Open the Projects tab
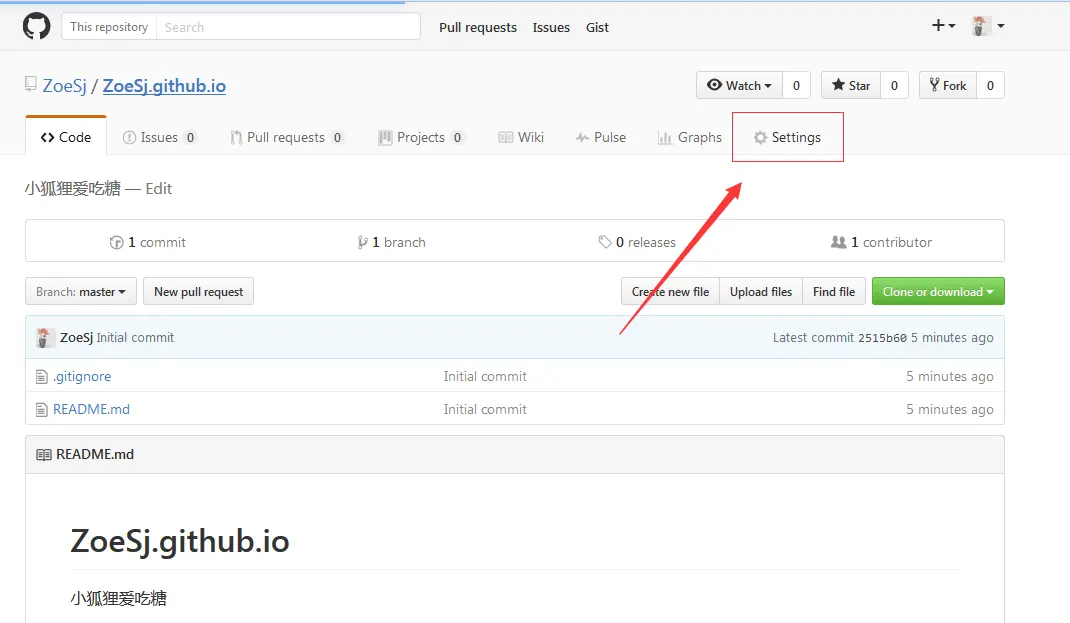 (x=420, y=137)
